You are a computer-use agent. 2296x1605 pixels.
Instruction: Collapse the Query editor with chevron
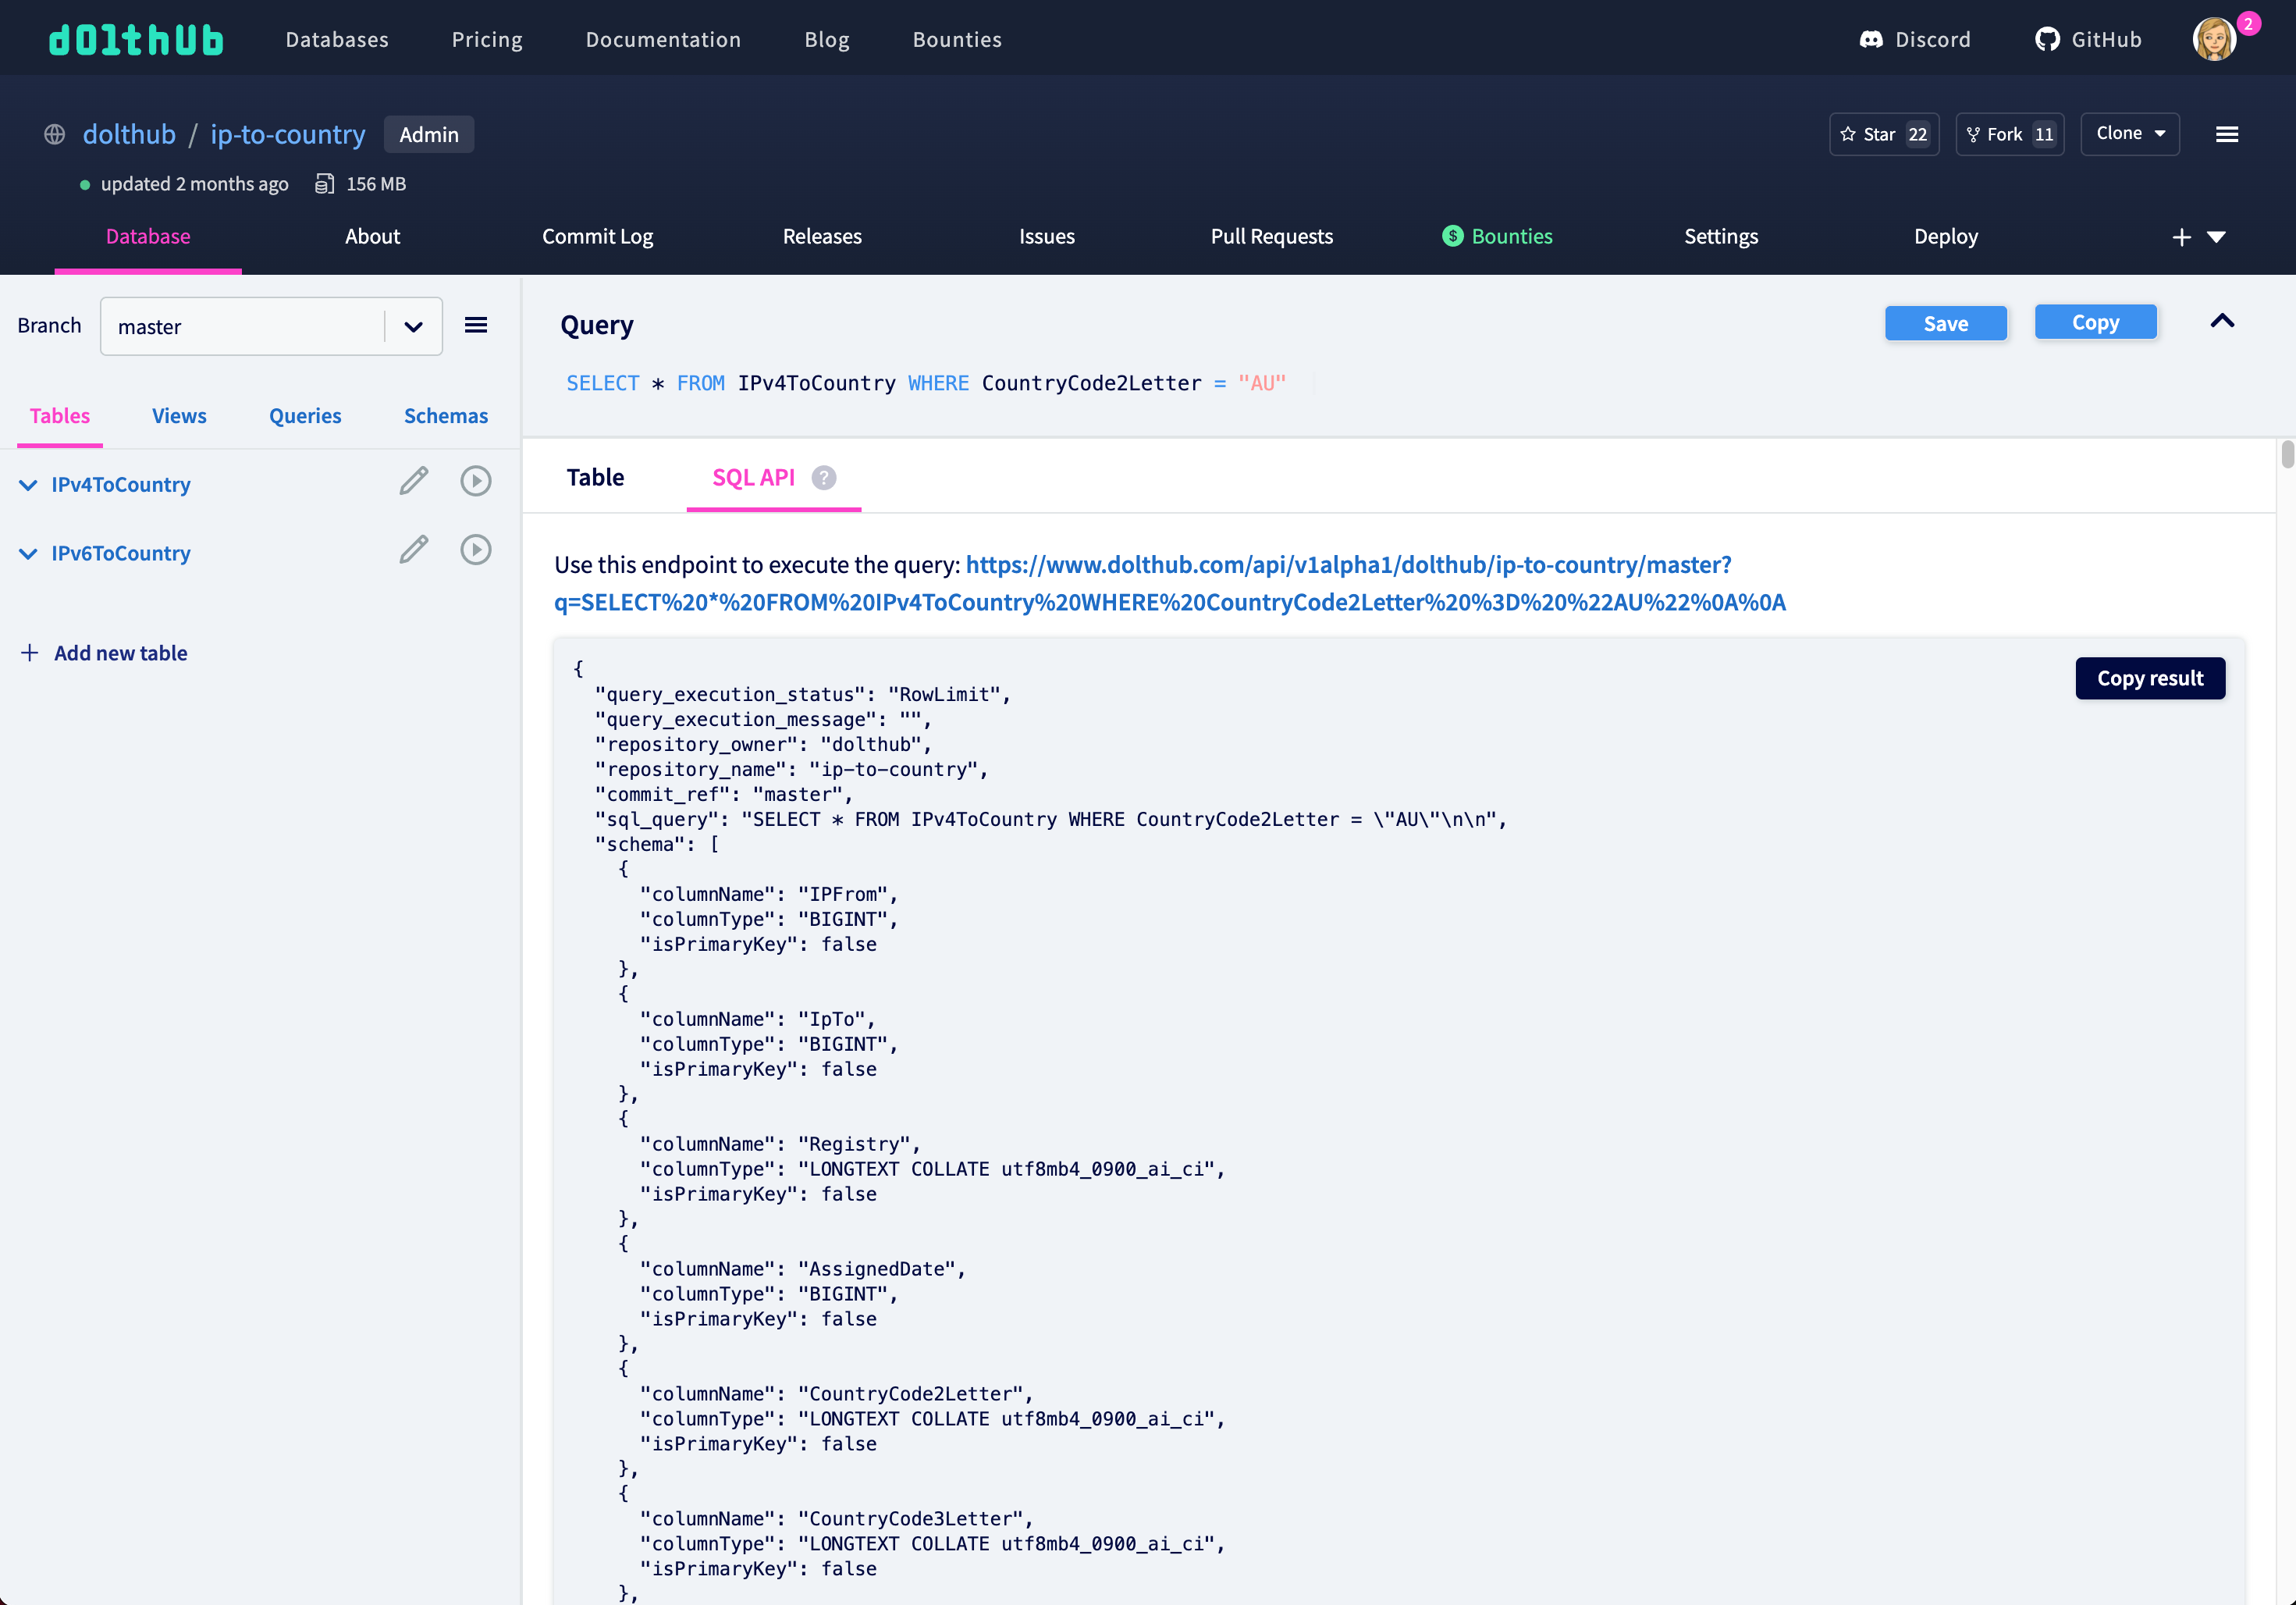2221,322
